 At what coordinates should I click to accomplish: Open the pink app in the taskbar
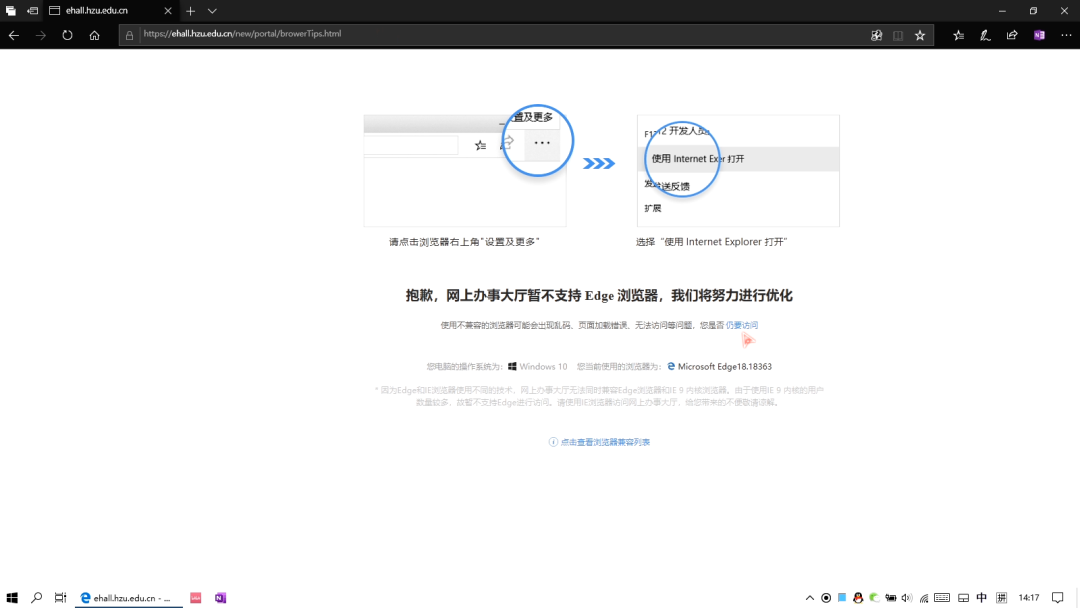point(196,598)
